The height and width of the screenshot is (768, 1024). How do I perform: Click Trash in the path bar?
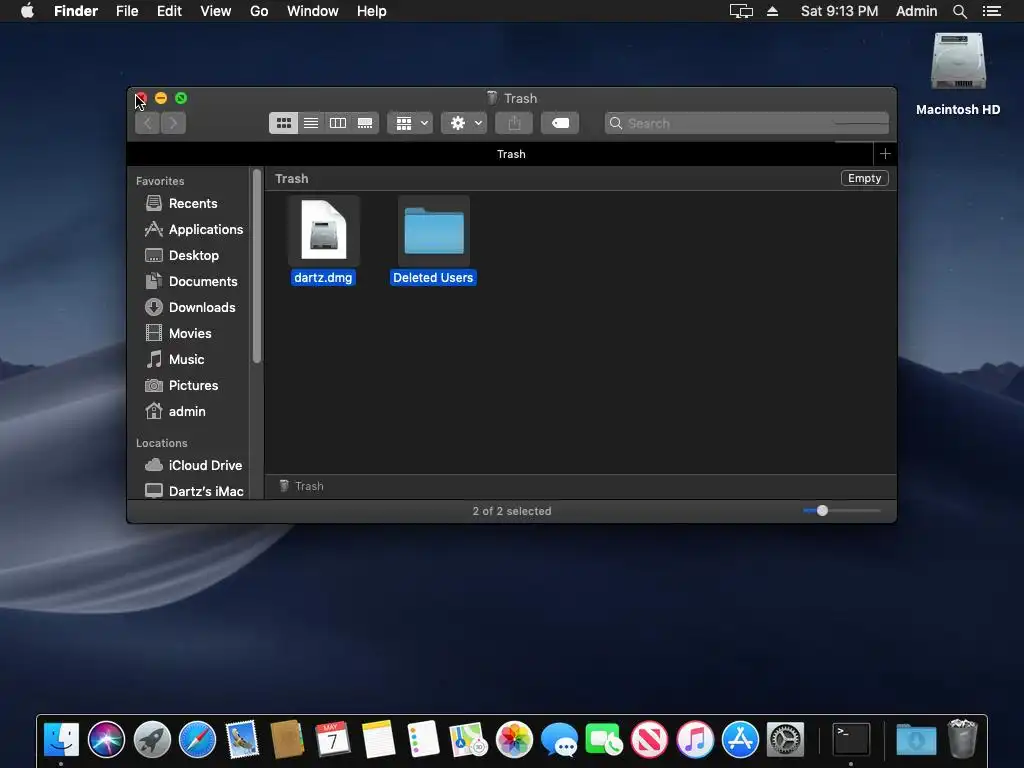point(302,486)
